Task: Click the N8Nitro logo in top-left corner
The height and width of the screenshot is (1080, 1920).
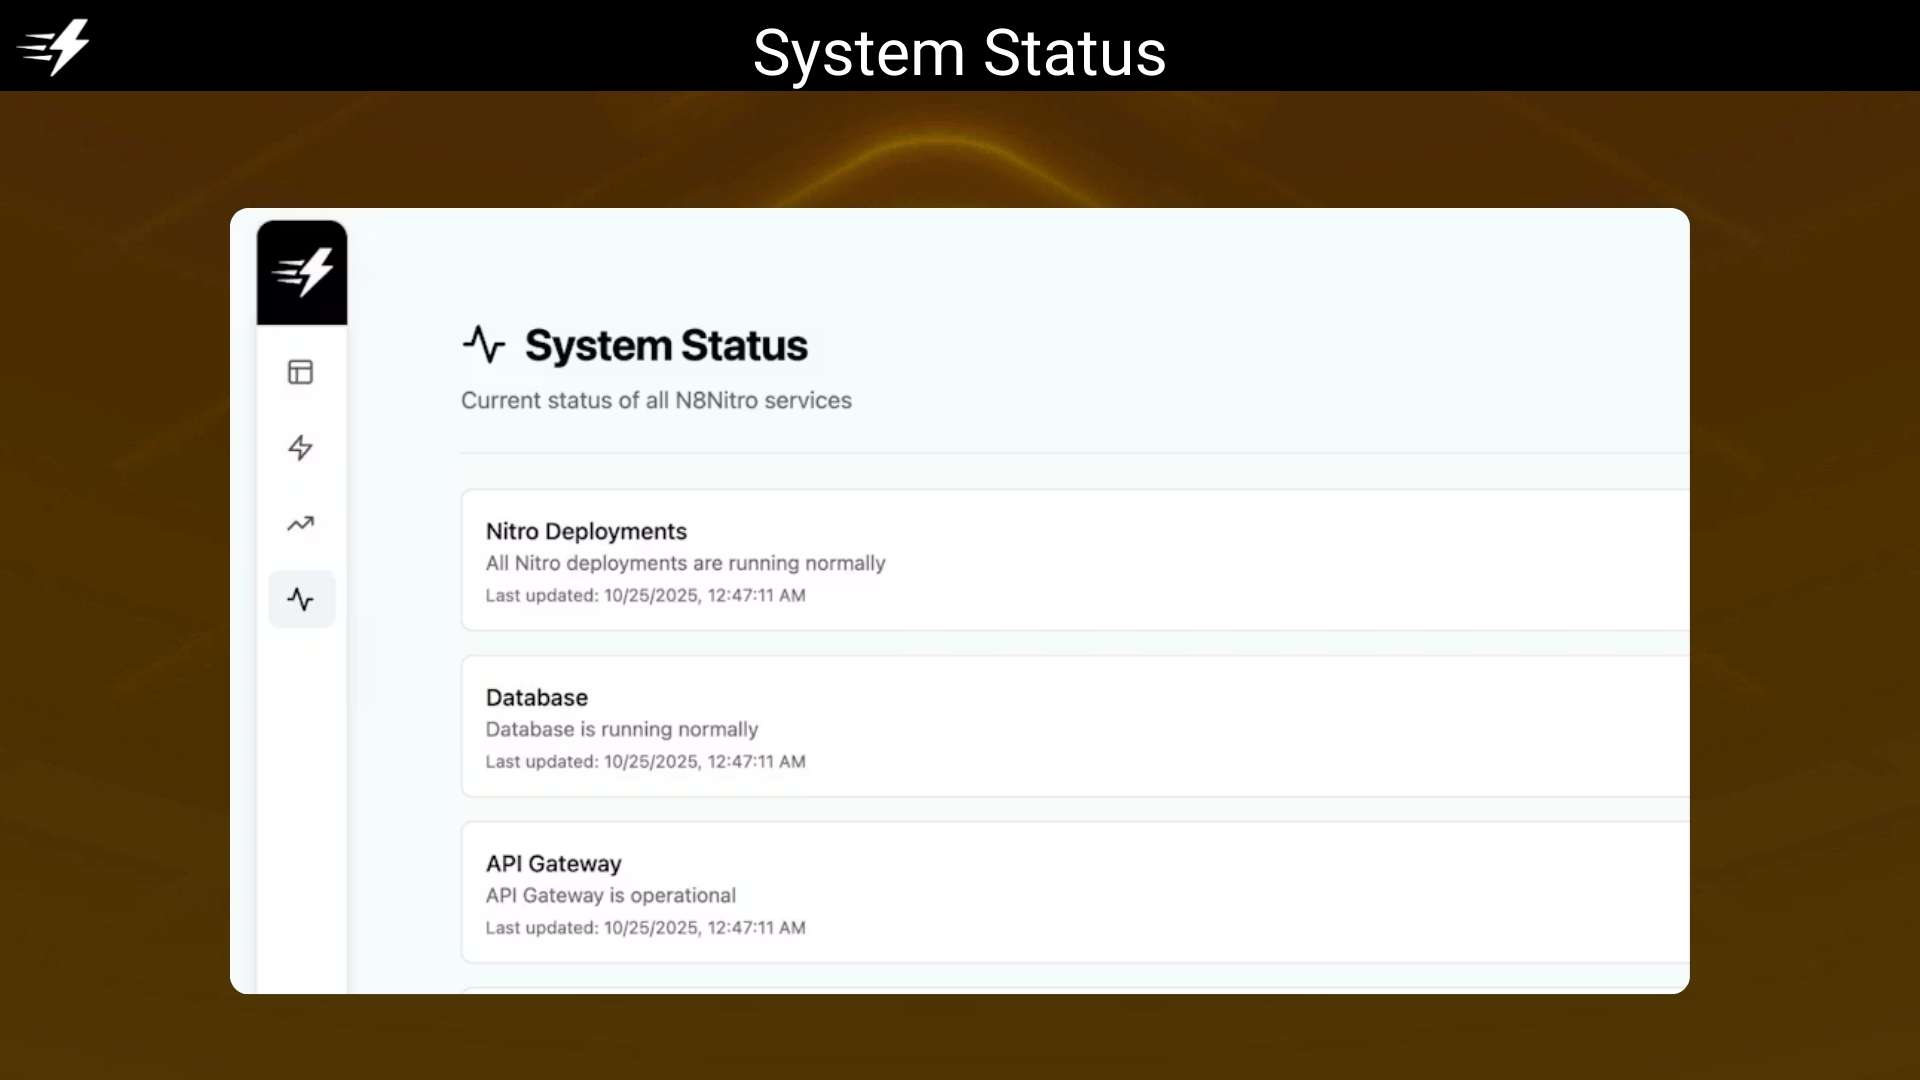Action: (x=53, y=45)
